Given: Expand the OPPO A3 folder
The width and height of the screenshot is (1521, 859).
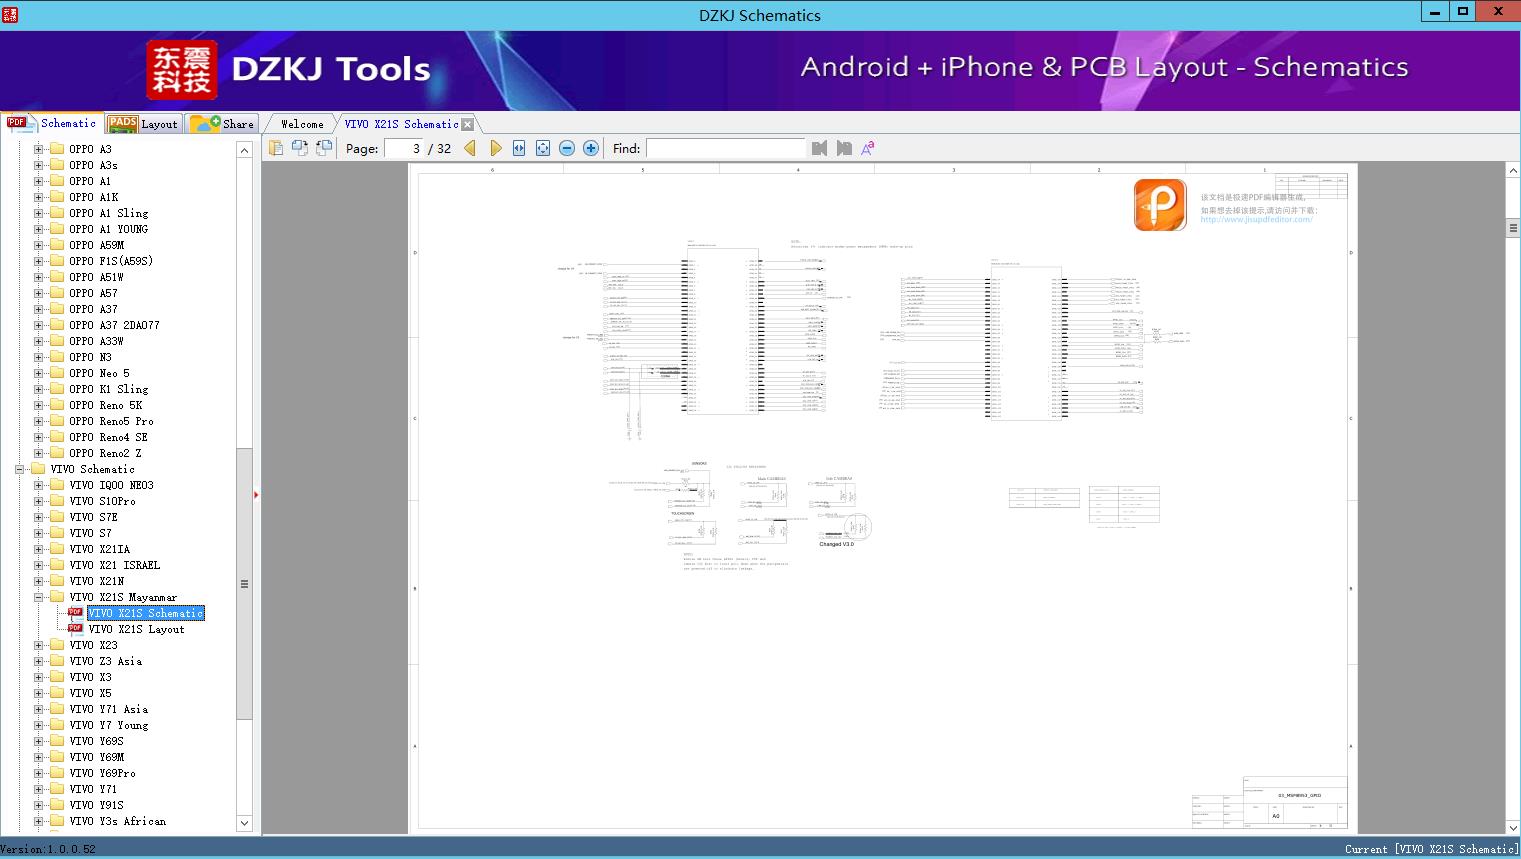Looking at the screenshot, I should coord(39,149).
